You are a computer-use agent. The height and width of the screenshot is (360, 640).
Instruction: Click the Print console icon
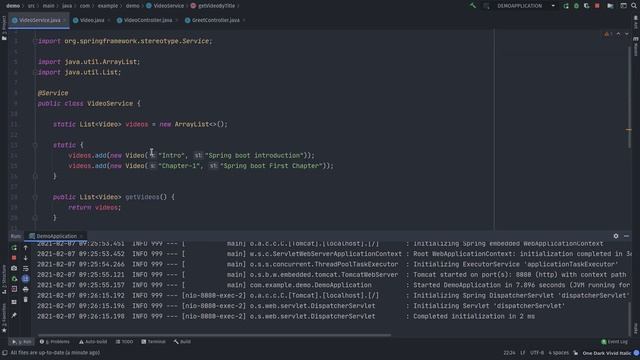25,289
